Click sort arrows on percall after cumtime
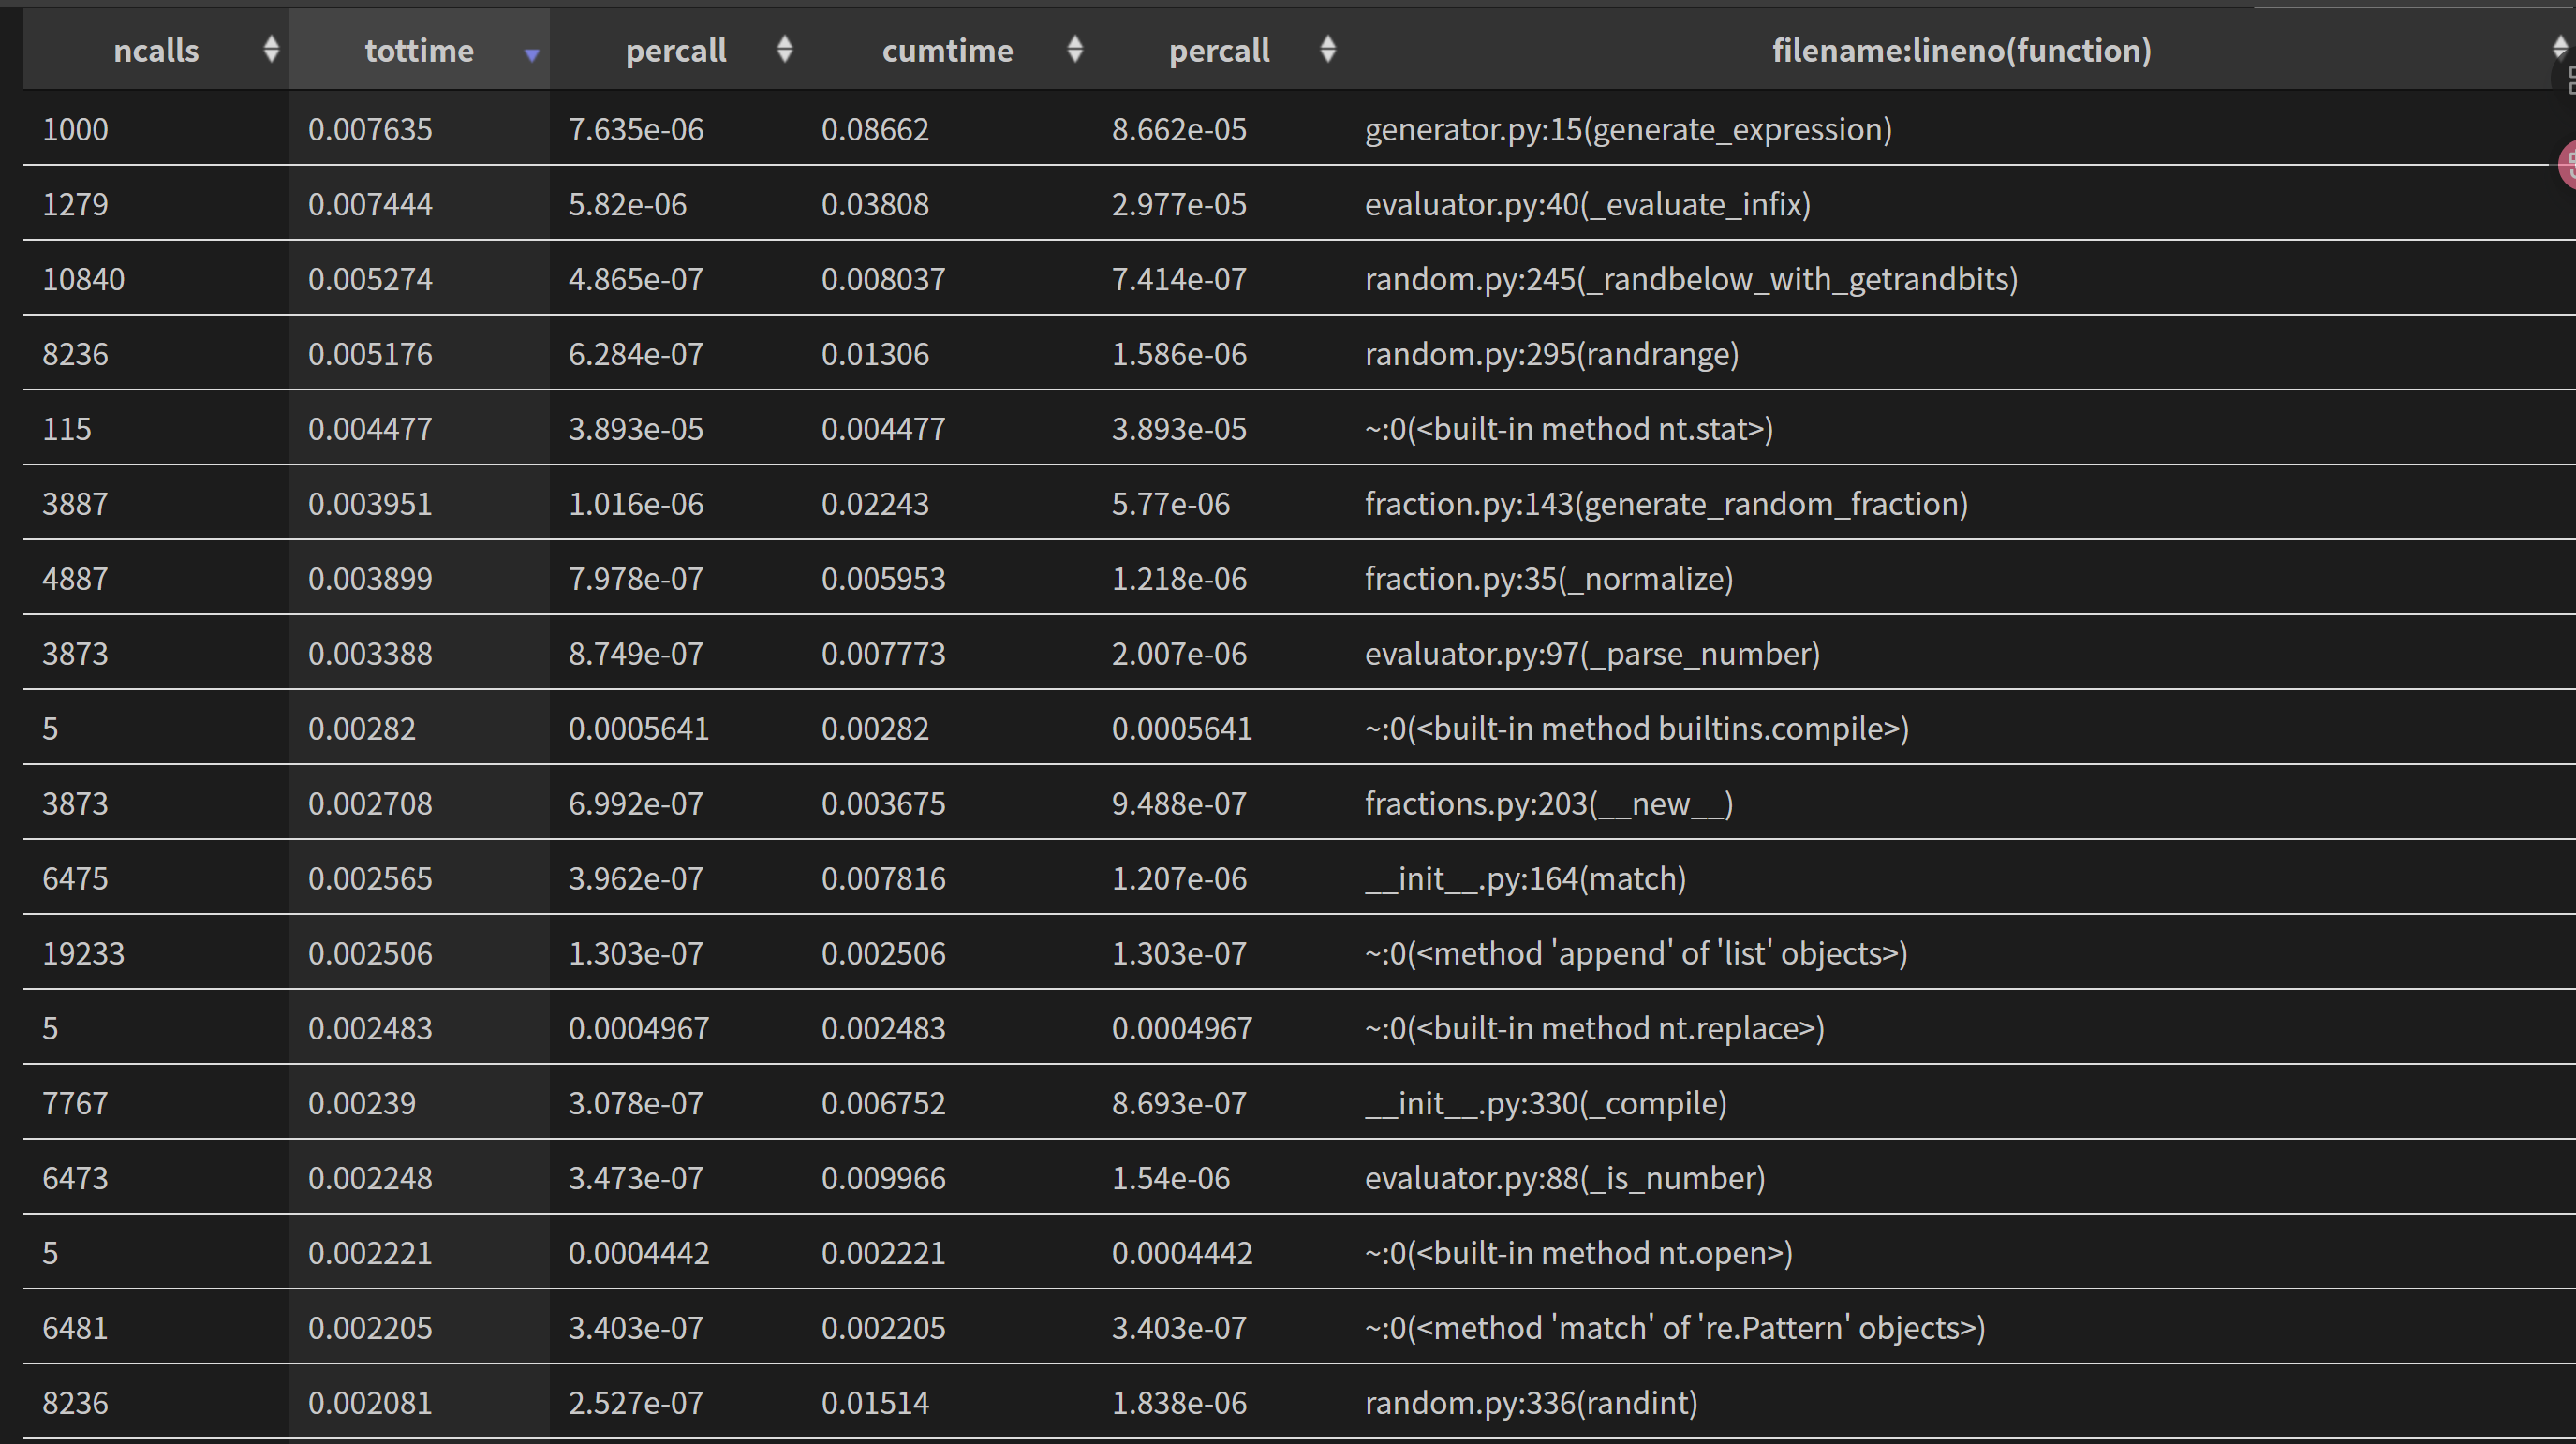This screenshot has width=2576, height=1444. 1328,50
